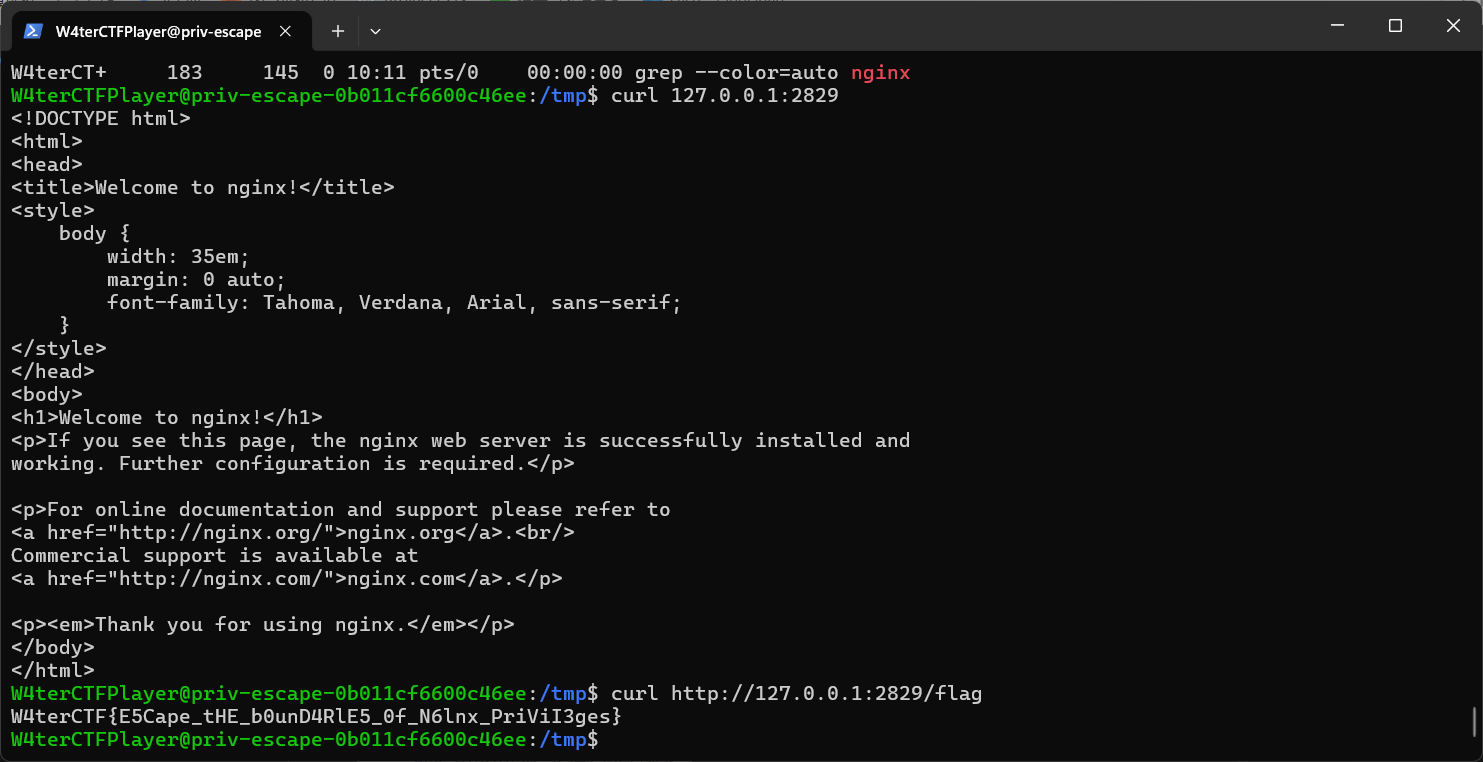This screenshot has height=762, width=1483.
Task: Minimize the terminal window
Action: (x=1337, y=26)
